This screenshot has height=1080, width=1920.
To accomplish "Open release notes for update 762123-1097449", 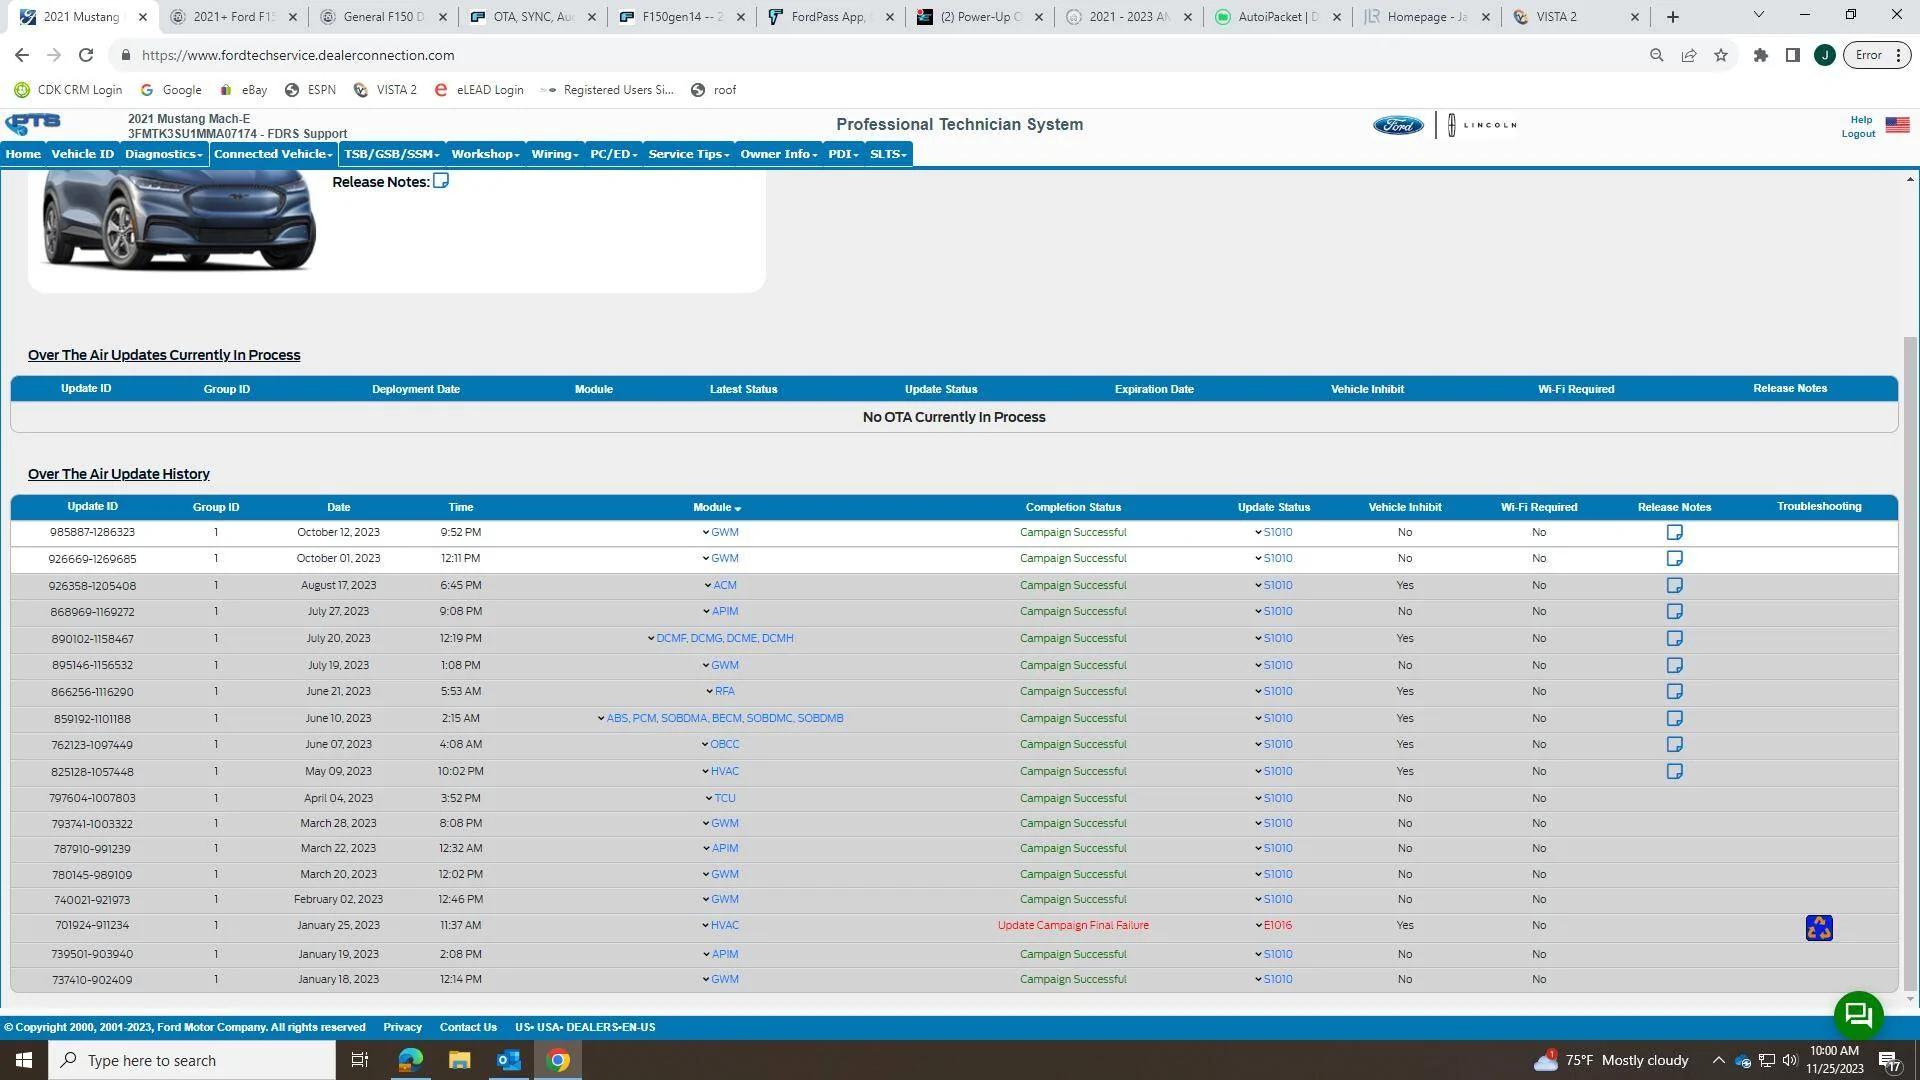I will click(x=1674, y=744).
